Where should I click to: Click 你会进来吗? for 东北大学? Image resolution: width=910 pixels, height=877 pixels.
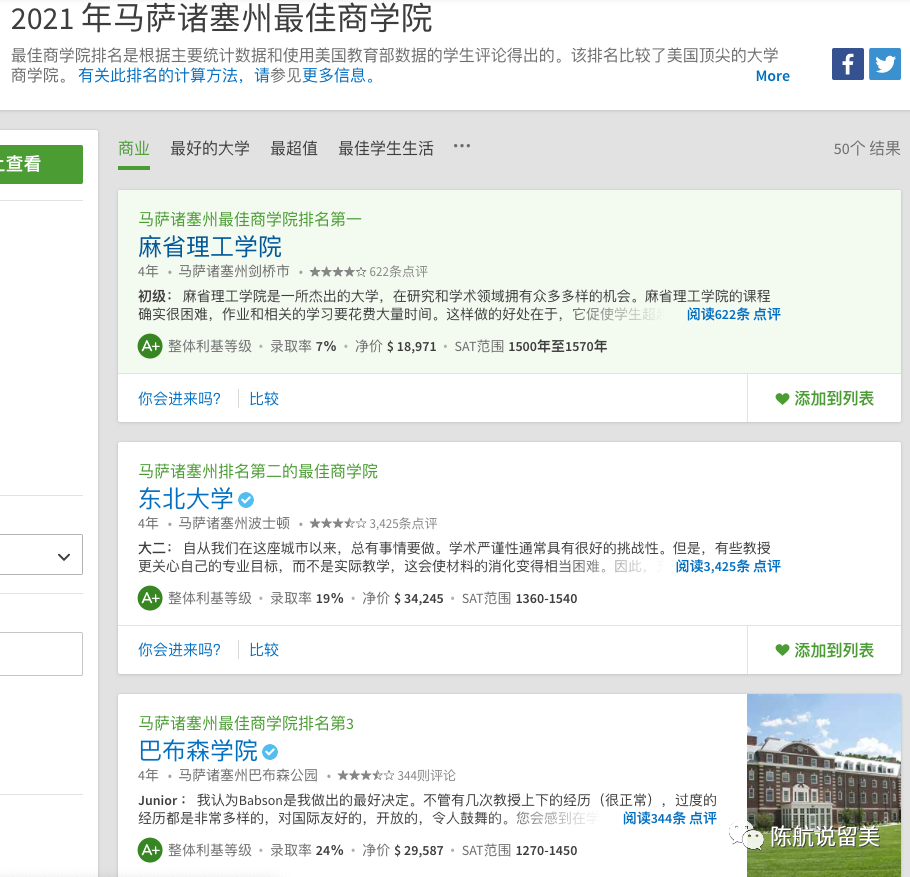coord(179,650)
